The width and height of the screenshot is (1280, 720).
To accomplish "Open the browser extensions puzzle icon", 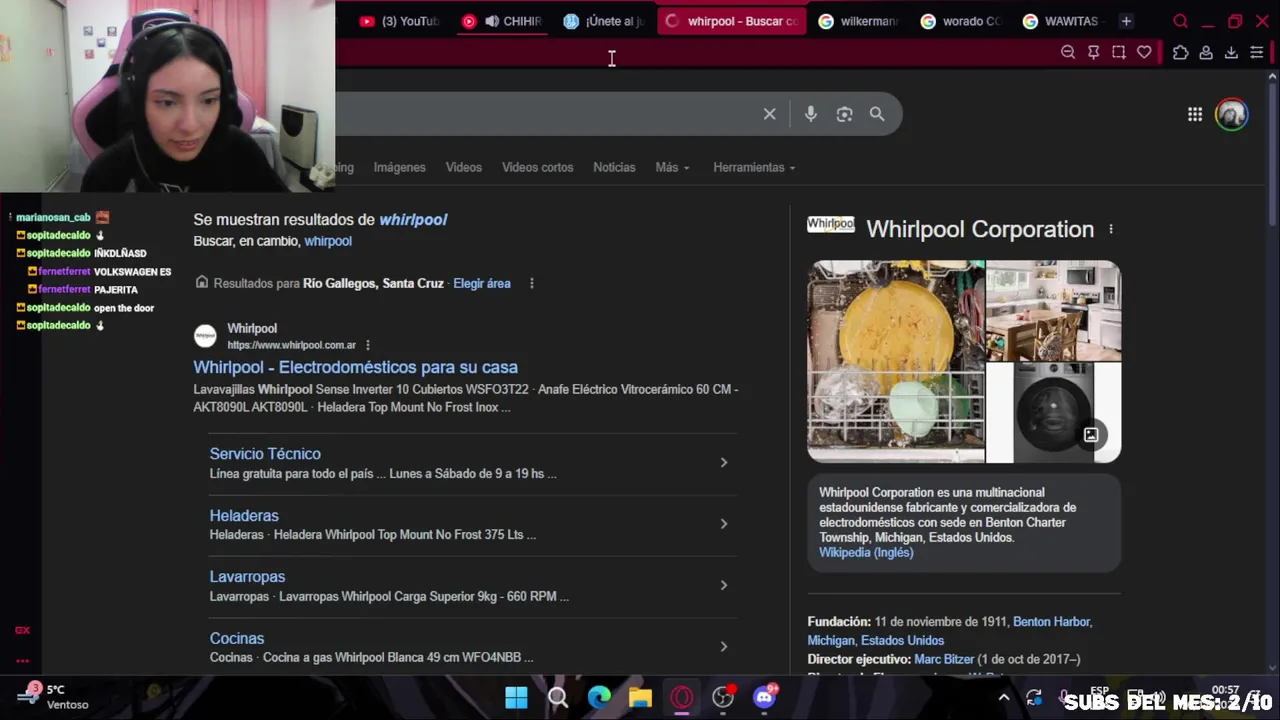I will tap(1180, 52).
